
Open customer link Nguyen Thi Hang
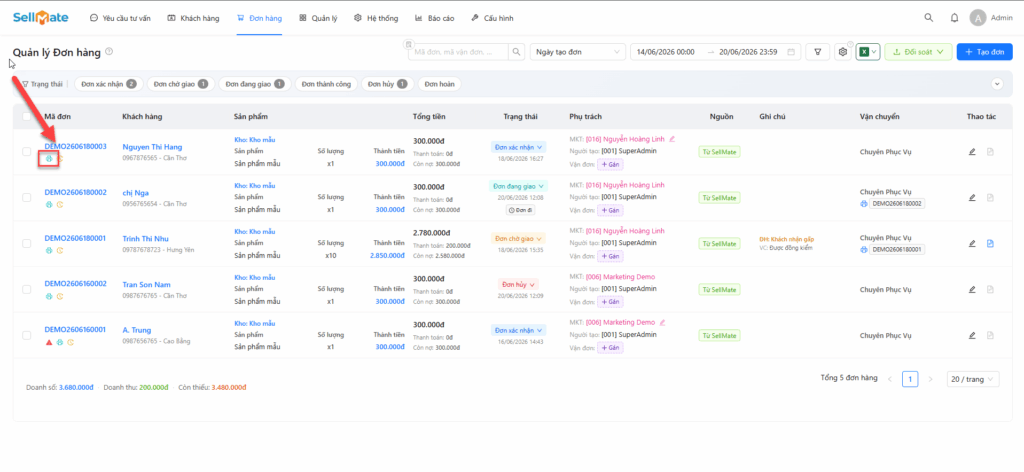coord(152,147)
